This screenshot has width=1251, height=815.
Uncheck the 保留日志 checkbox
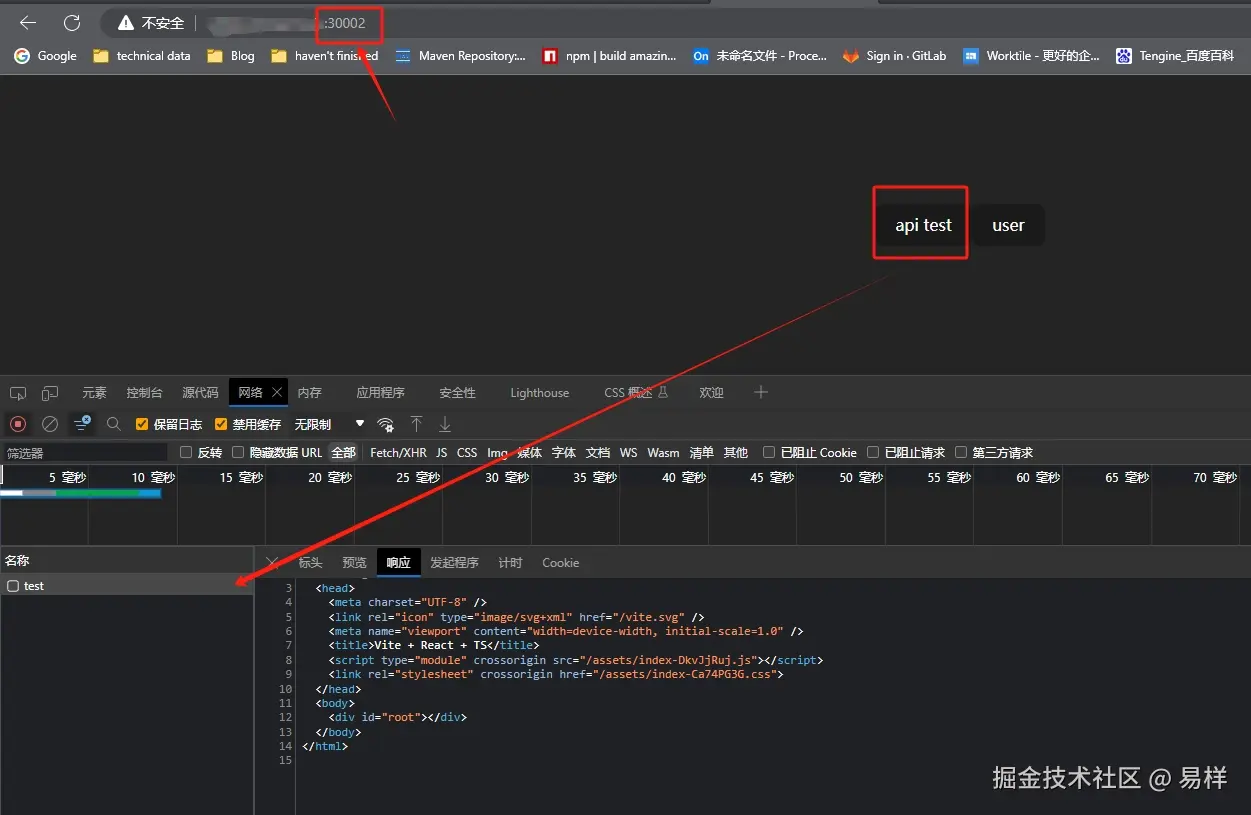pyautogui.click(x=142, y=424)
